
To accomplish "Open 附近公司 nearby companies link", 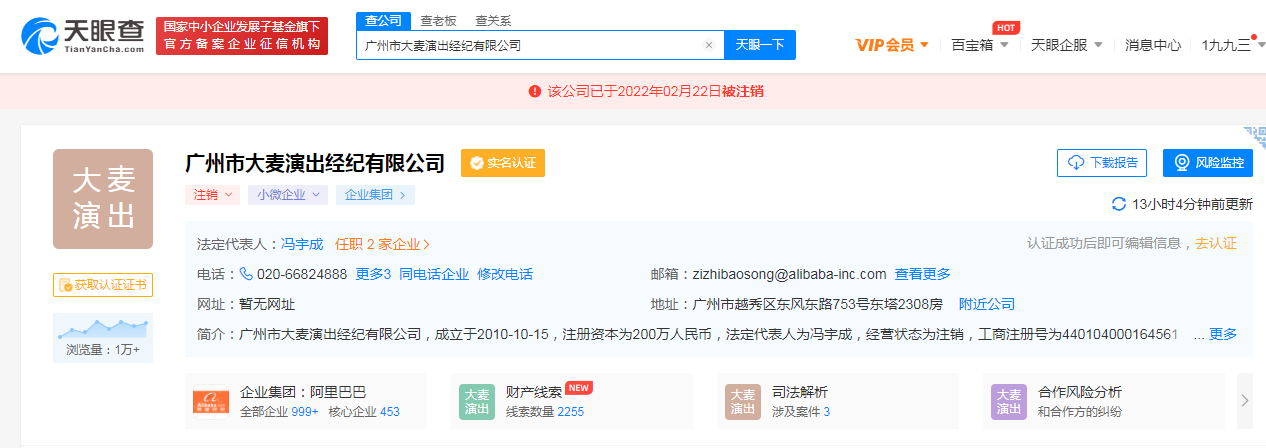I will point(987,304).
